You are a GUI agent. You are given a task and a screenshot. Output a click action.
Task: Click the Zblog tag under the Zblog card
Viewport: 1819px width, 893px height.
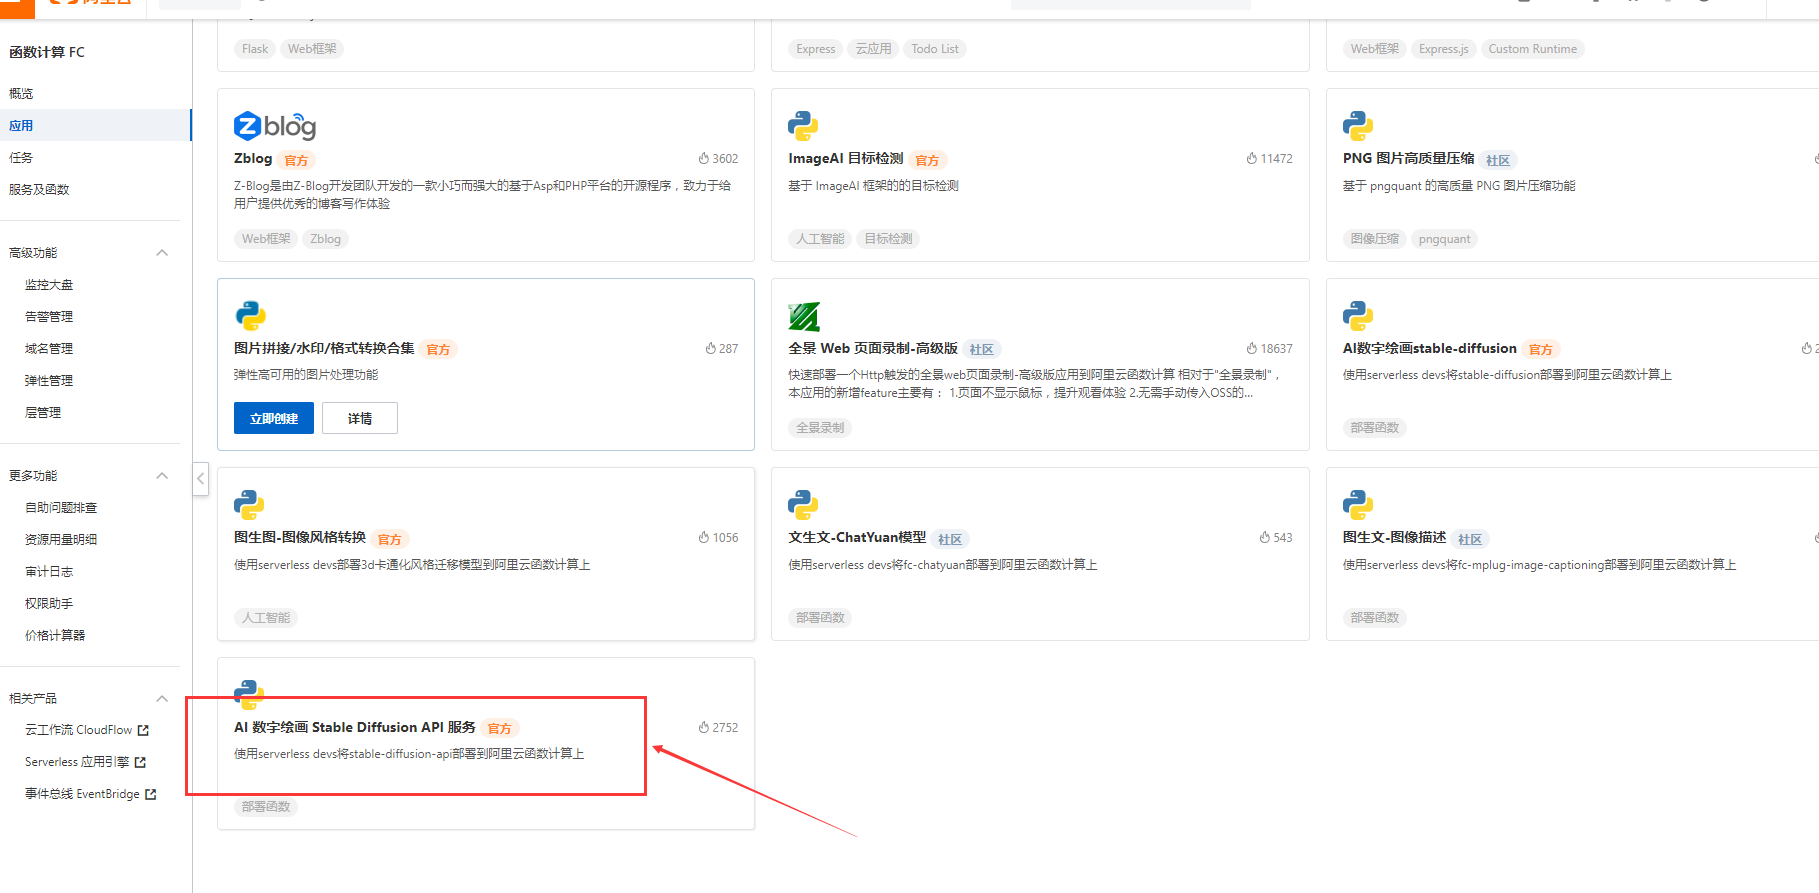pos(325,239)
